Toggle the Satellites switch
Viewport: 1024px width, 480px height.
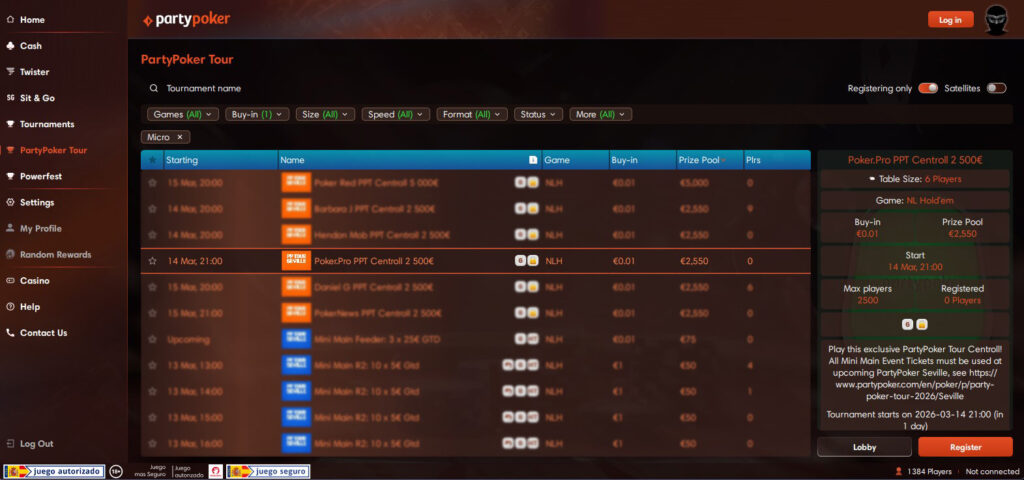pyautogui.click(x=997, y=88)
